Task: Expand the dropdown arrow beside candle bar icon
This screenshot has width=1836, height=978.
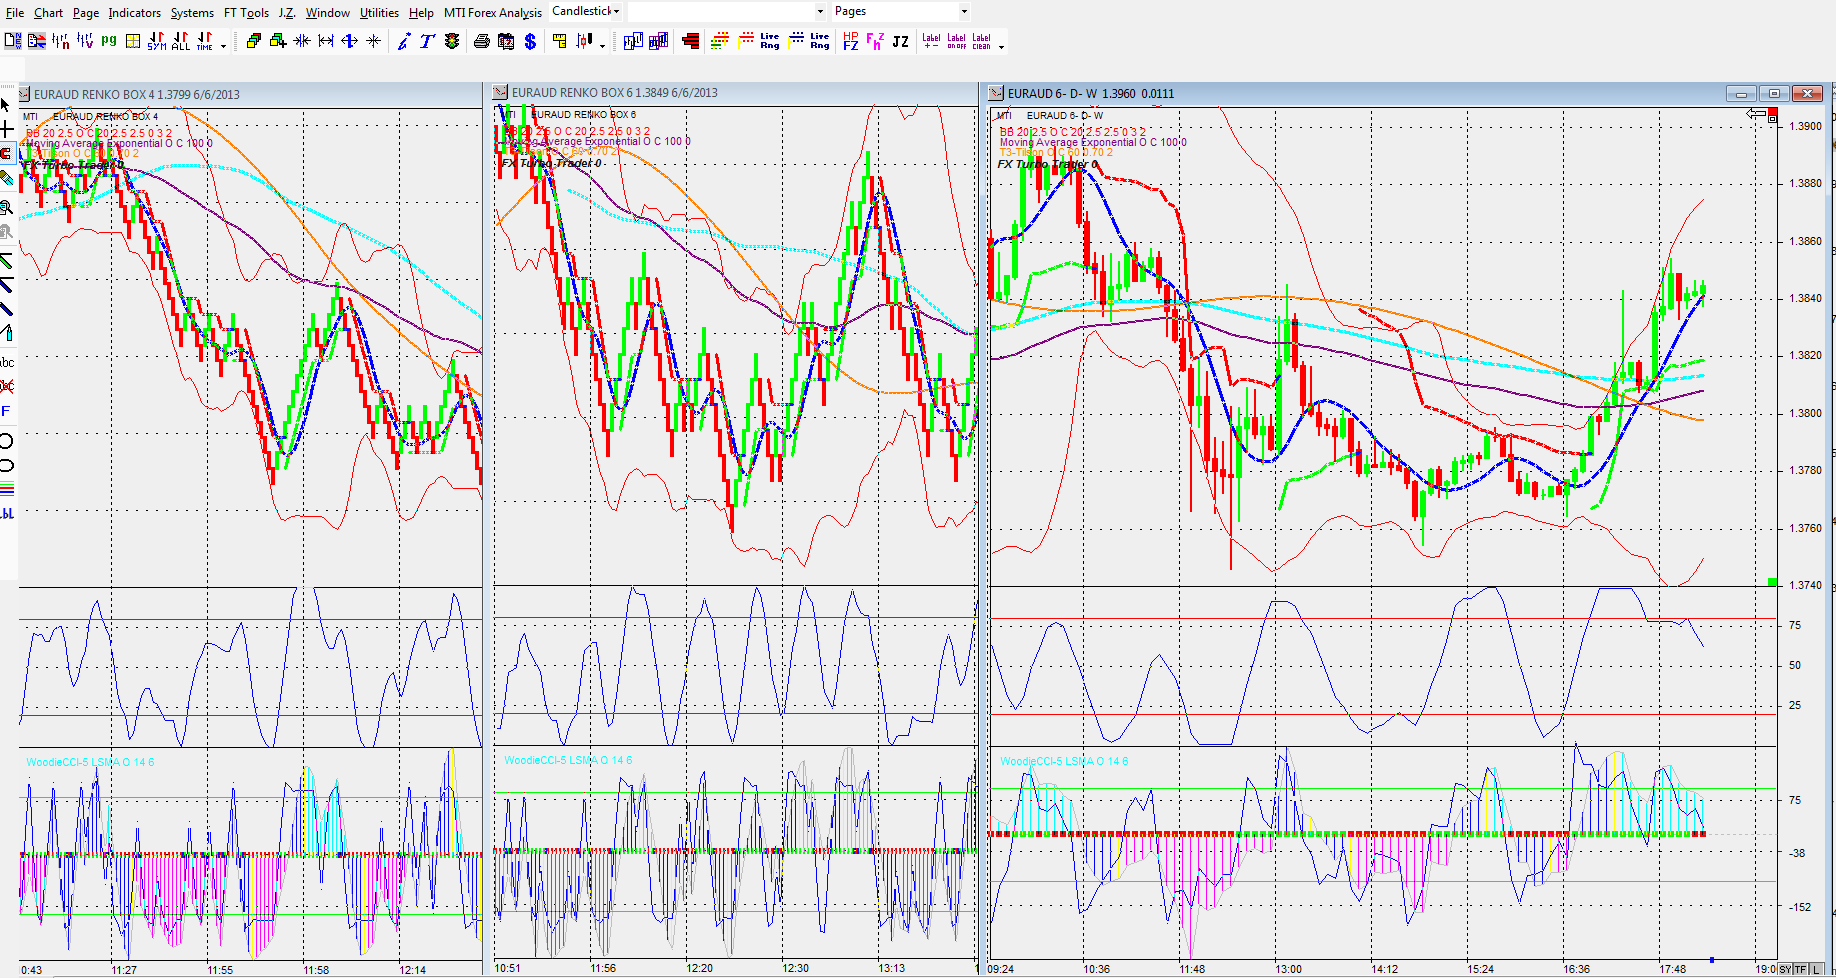Action: click(x=602, y=45)
